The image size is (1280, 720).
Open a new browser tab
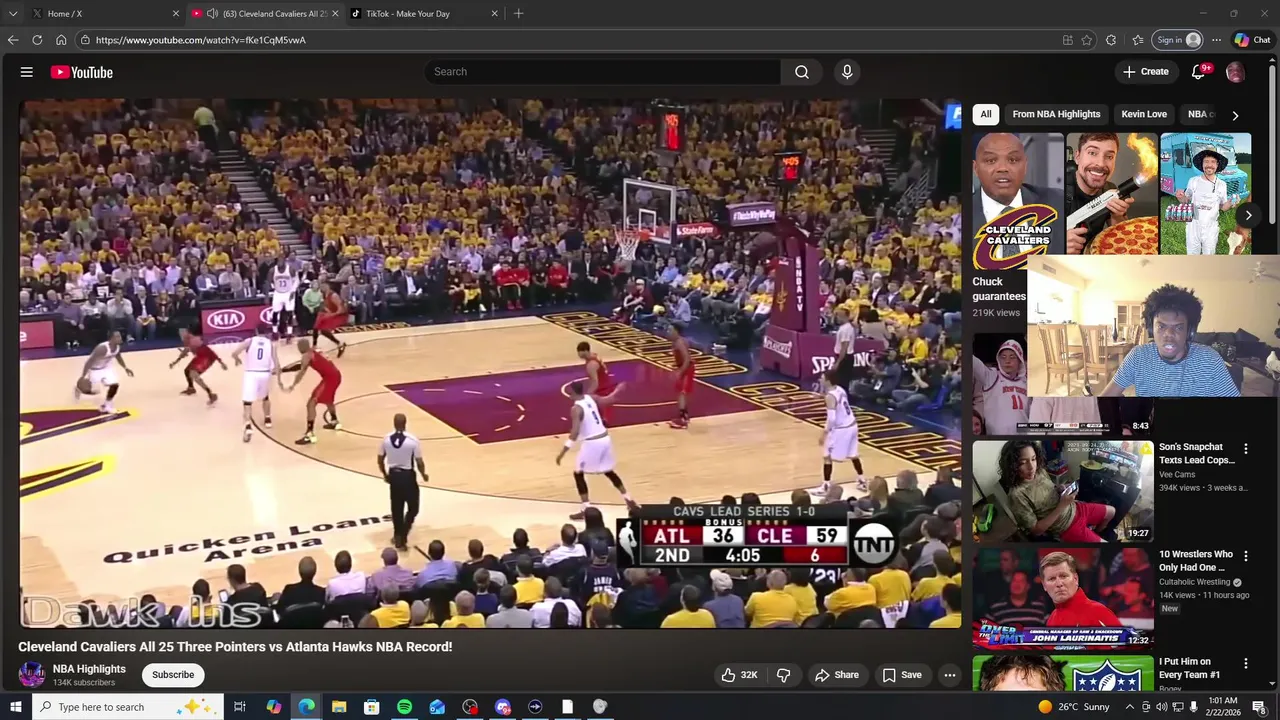(518, 14)
